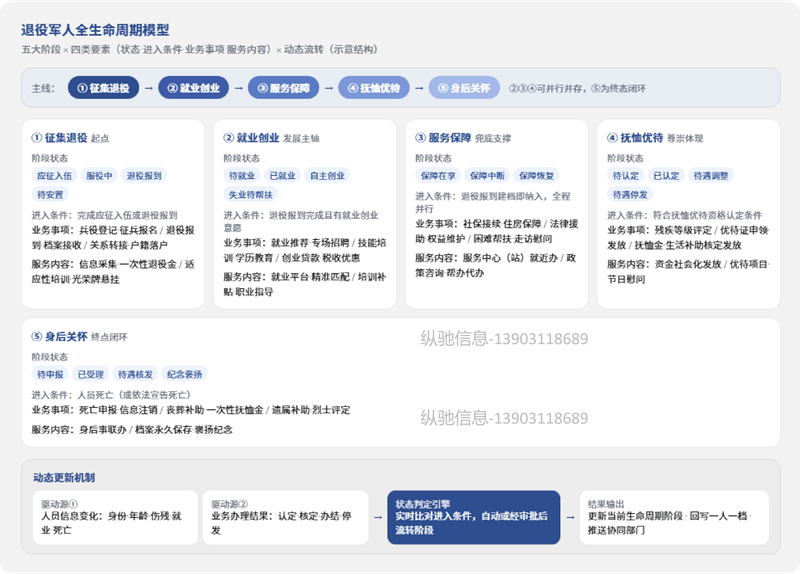Select the 待遇停发 status tag
This screenshot has width=800, height=574.
[x=630, y=194]
